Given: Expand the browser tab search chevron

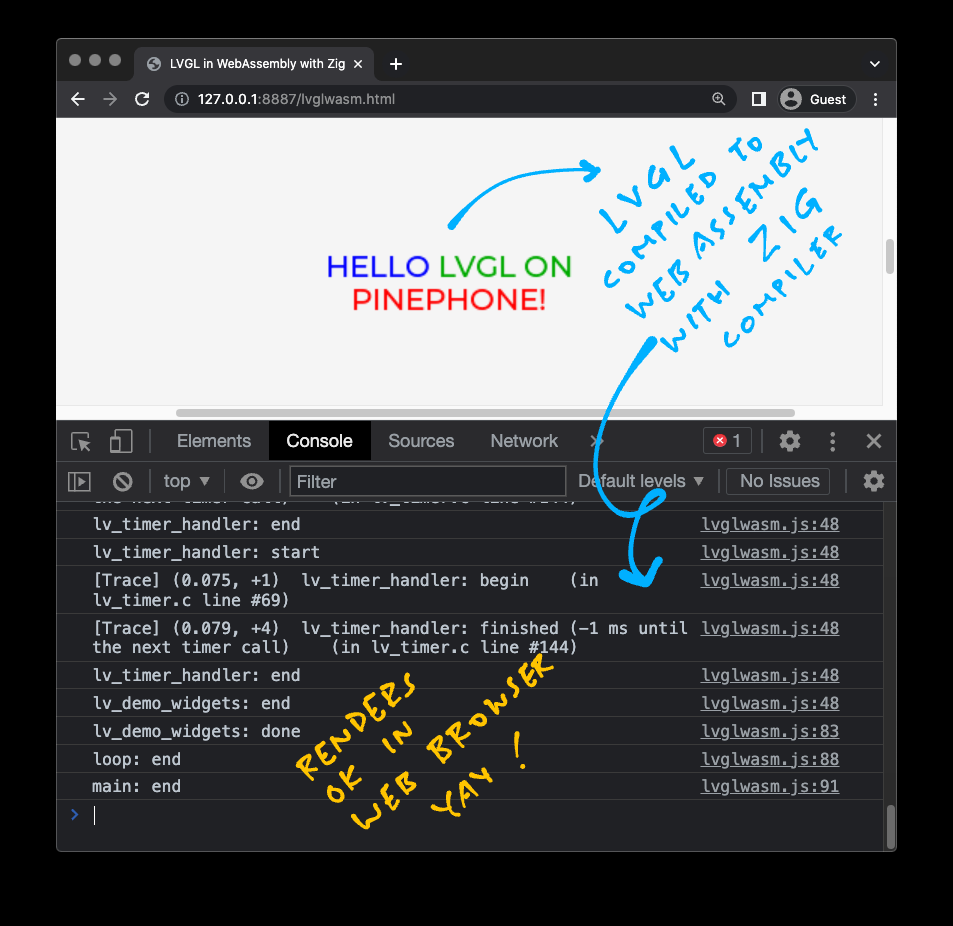Looking at the screenshot, I should pos(874,64).
